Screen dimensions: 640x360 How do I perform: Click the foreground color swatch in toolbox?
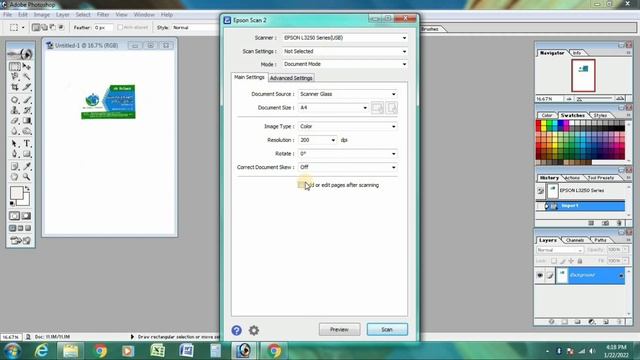pyautogui.click(x=16, y=193)
